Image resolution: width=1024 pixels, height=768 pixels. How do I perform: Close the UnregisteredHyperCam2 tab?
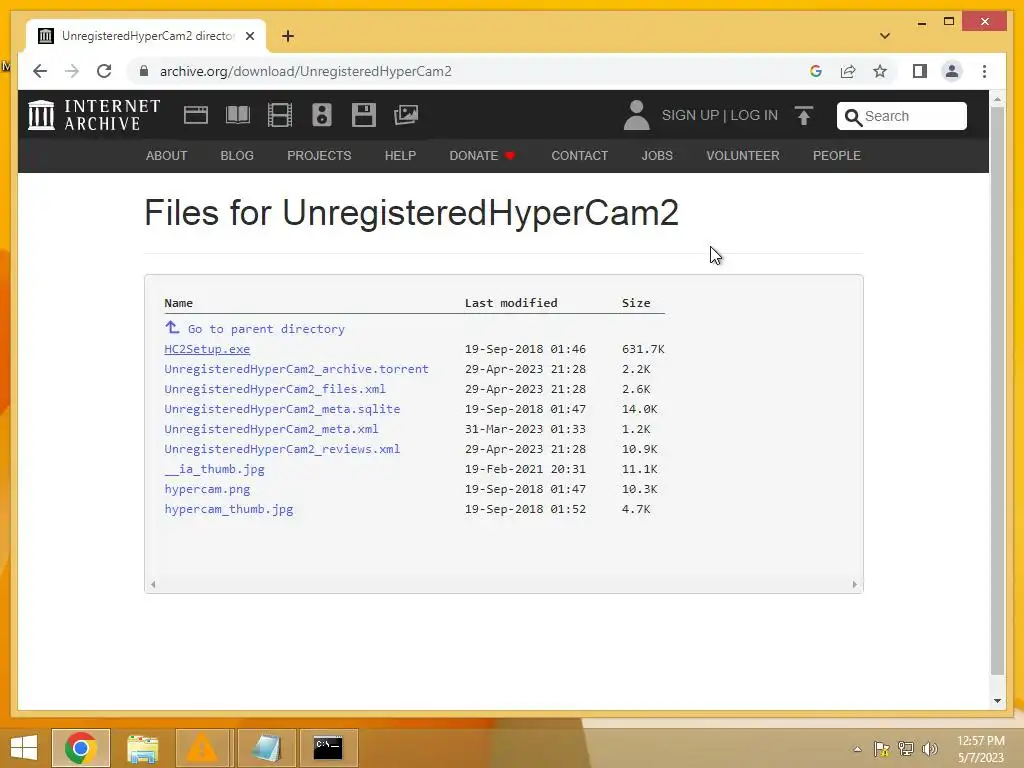coord(250,36)
